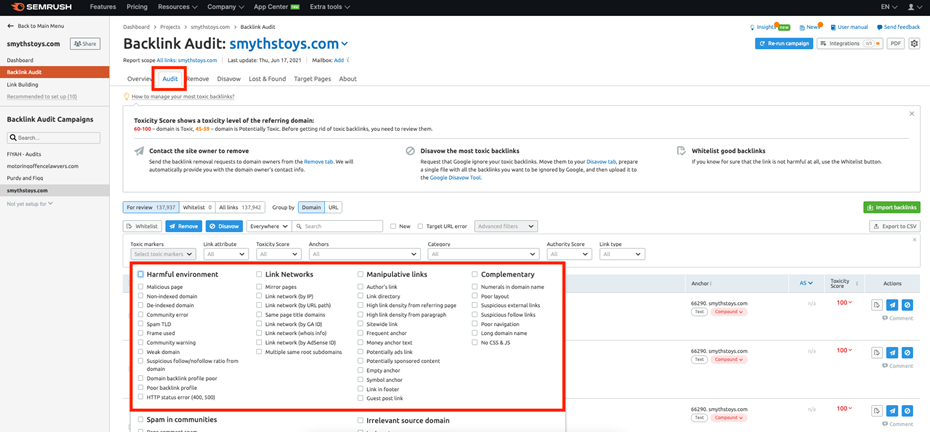
Task: Open the Anchors filter dropdown
Action: [364, 254]
